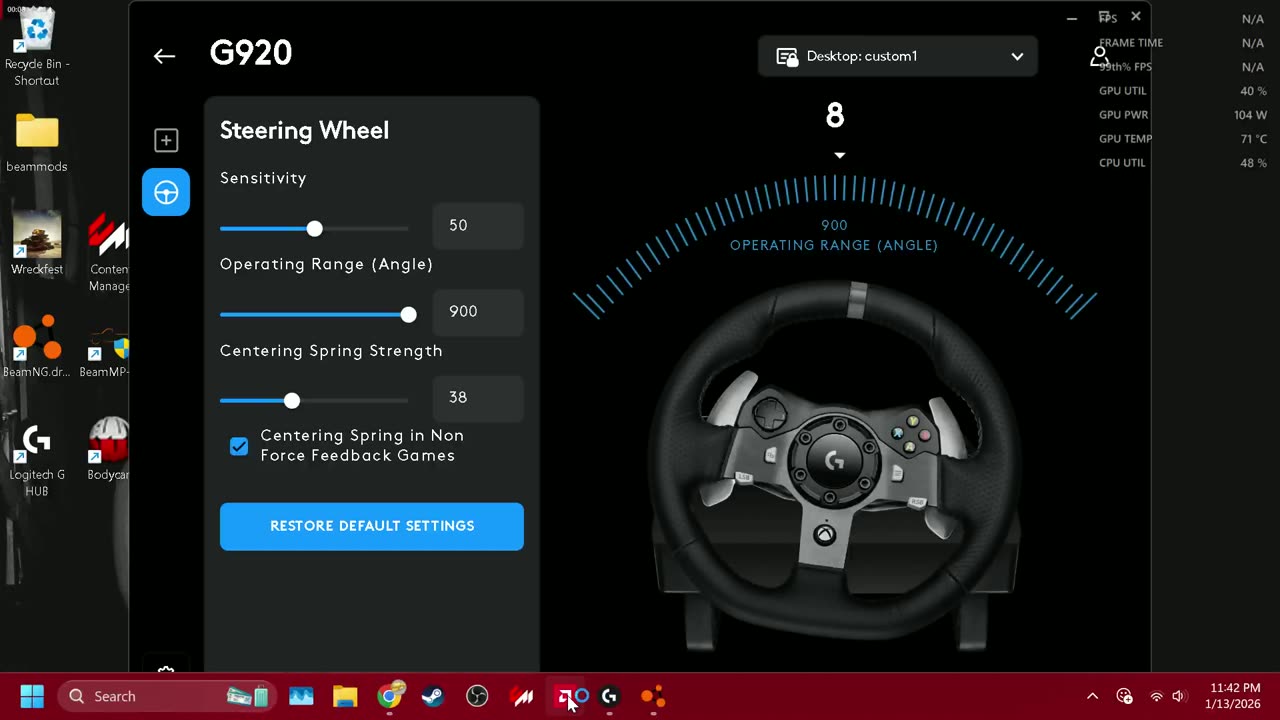
Task: Select the Bodycam desktop shortcut
Action: (108, 448)
